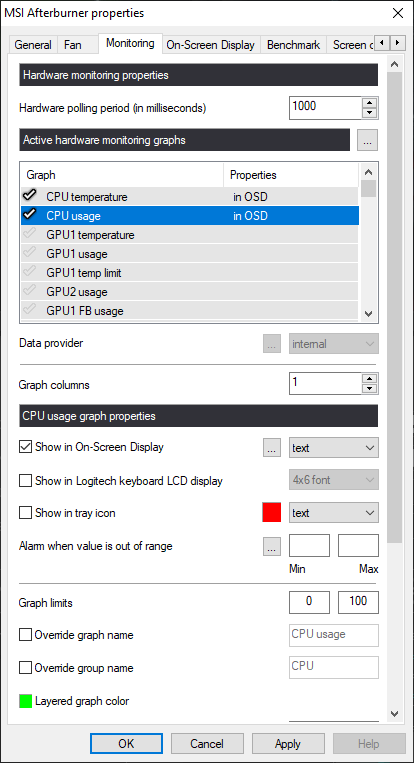Open the General tab
The image size is (414, 763).
[33, 45]
